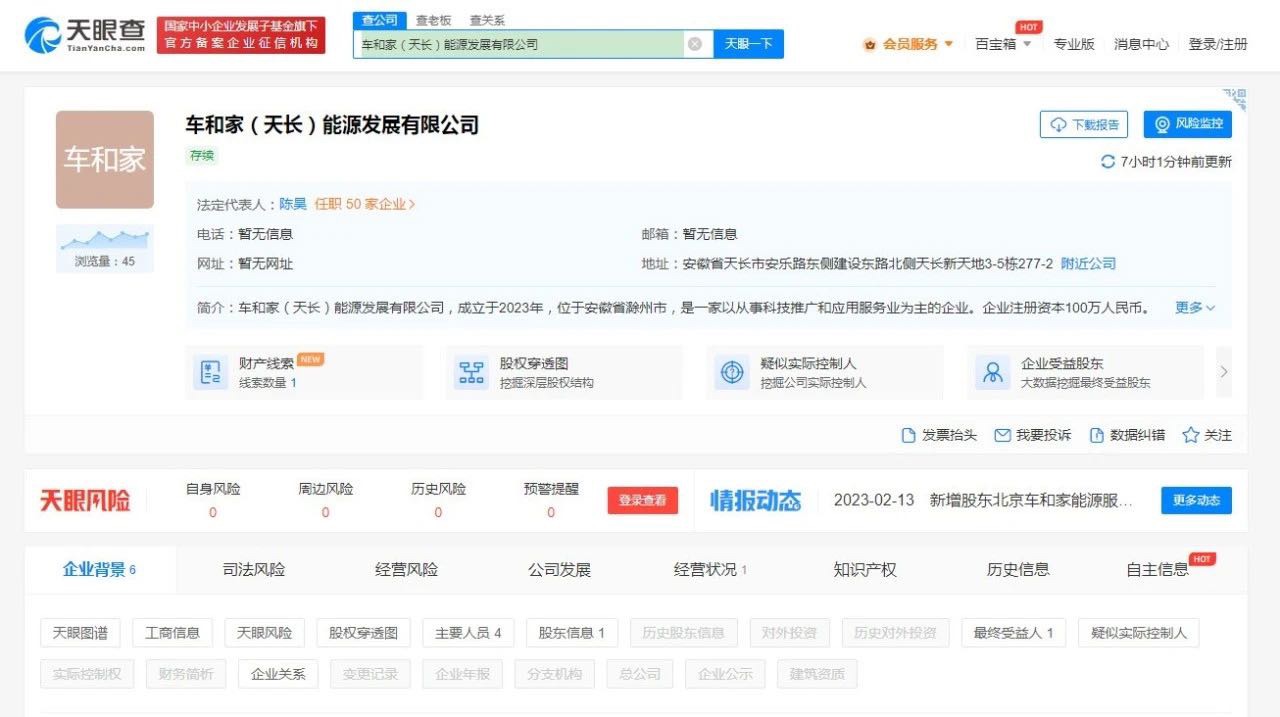Click the 车和家 company logo thumbnail

pos(105,160)
